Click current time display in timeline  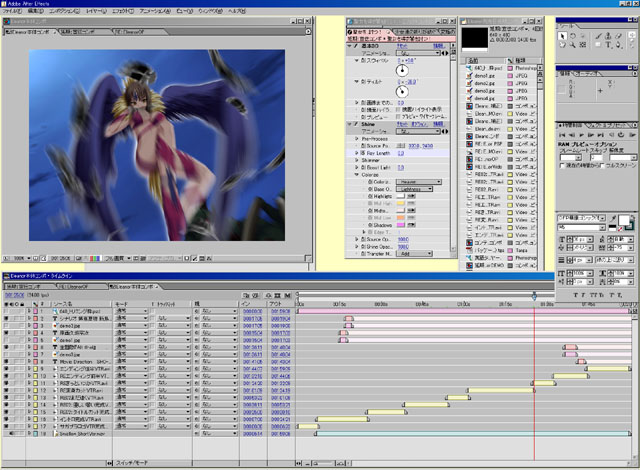(15, 295)
